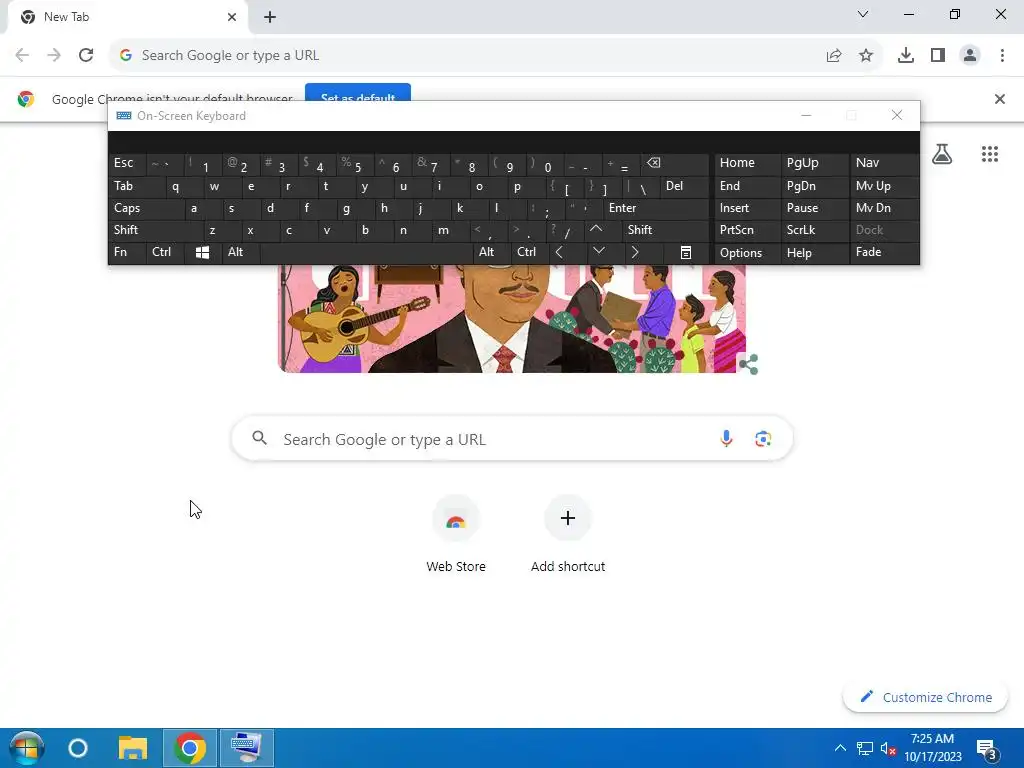
Task: Open the notification center icon
Action: [x=987, y=749]
